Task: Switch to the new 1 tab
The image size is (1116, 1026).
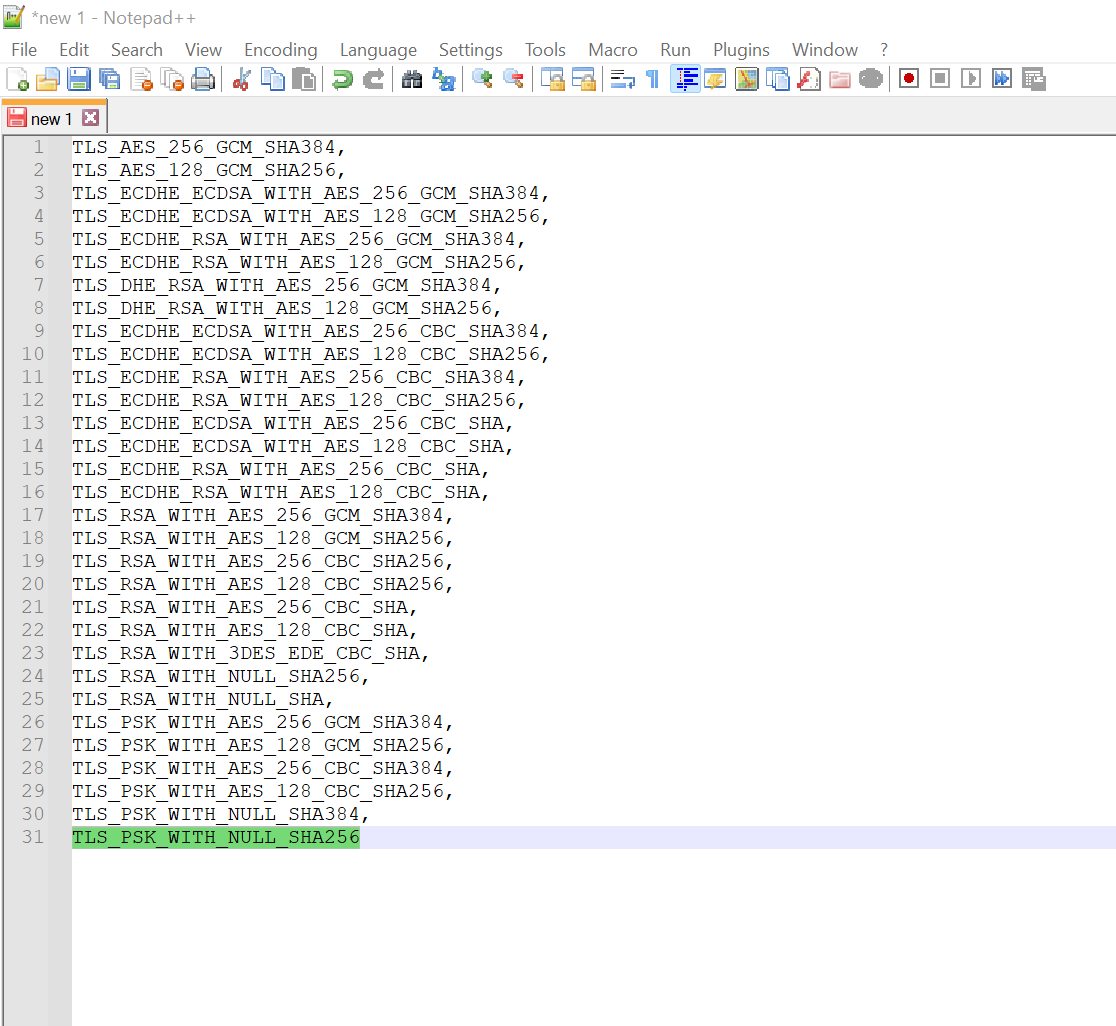Action: [x=54, y=117]
